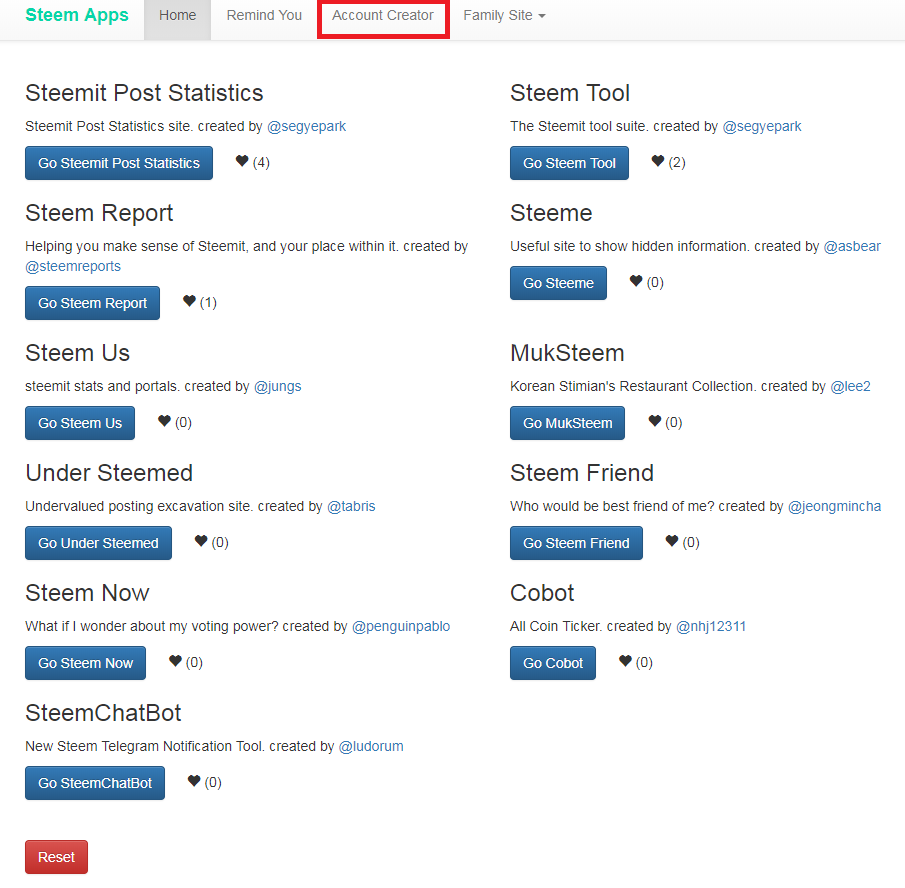This screenshot has height=888, width=905.
Task: Like Steem Friend with its heart icon
Action: pyautogui.click(x=672, y=542)
